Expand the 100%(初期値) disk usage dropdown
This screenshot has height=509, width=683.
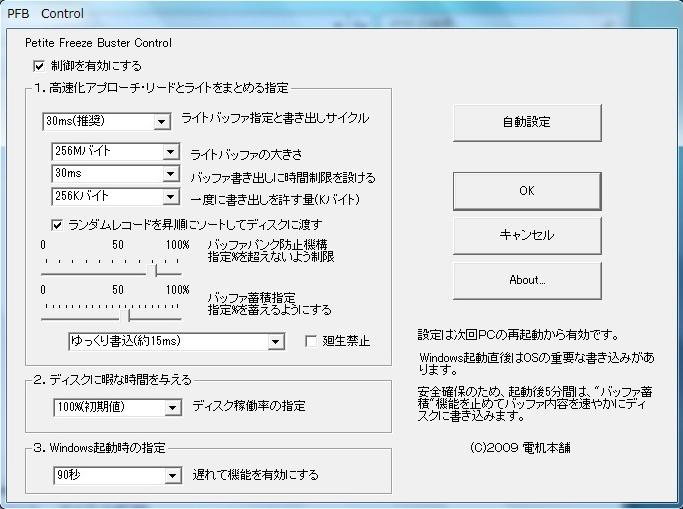[117, 407]
